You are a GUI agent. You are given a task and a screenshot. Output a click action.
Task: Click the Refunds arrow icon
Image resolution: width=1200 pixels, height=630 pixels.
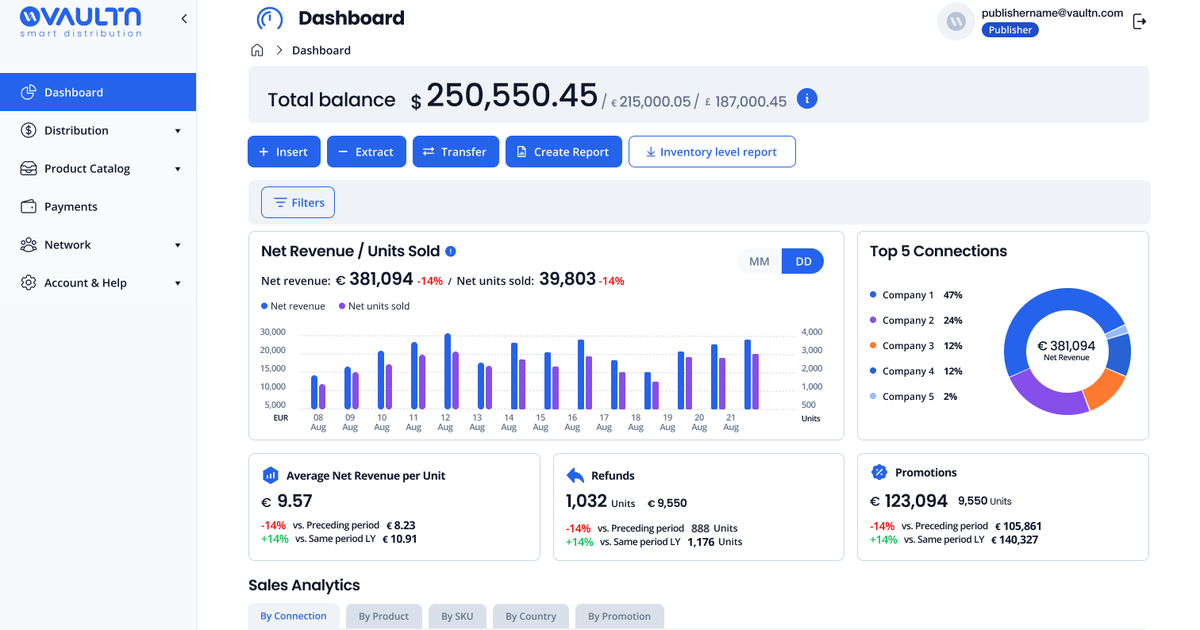[x=575, y=475]
